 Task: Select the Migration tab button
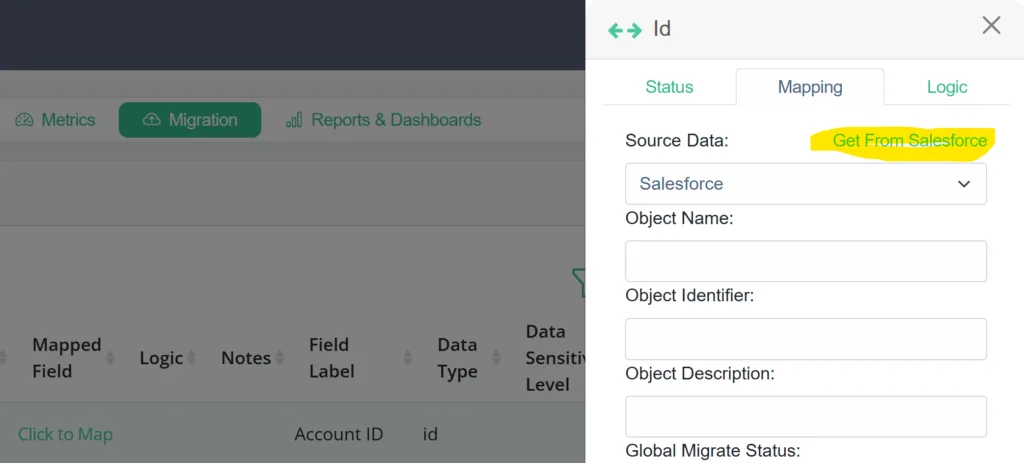click(190, 120)
